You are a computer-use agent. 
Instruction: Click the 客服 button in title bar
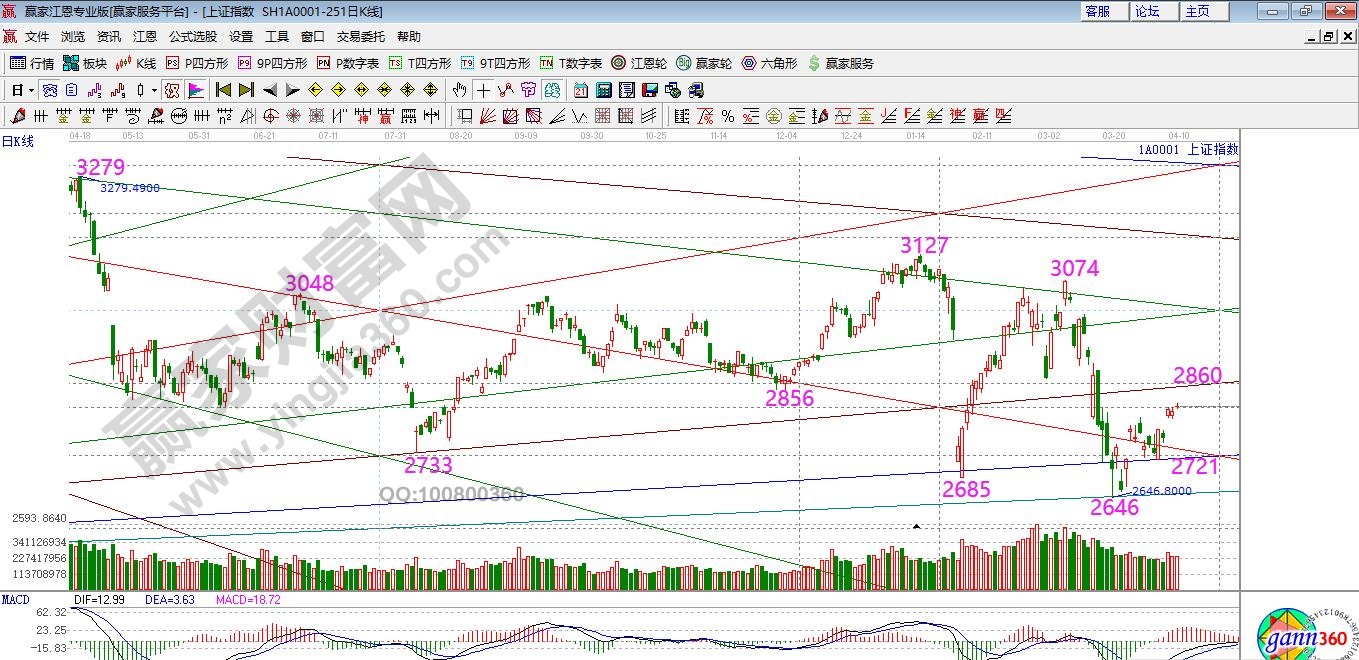(1097, 11)
